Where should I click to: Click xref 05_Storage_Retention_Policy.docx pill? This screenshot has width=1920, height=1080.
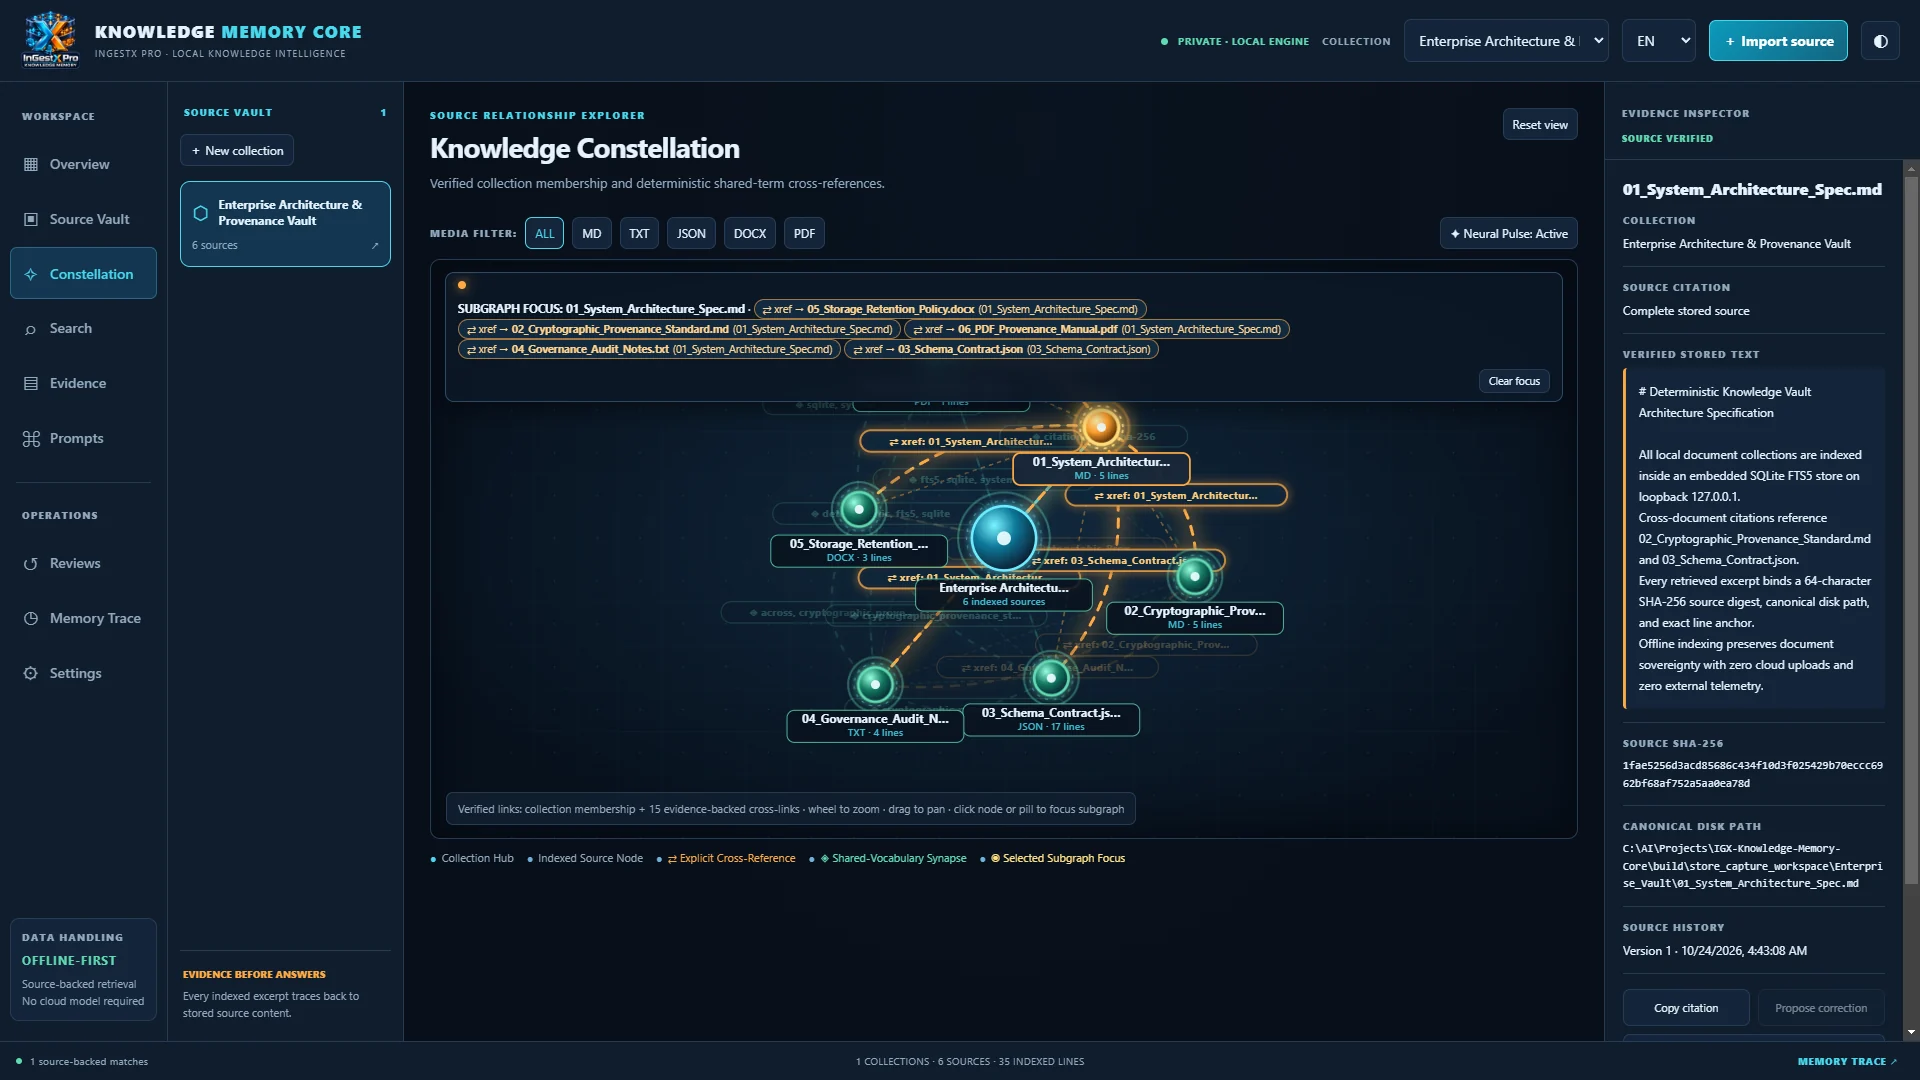tap(950, 309)
